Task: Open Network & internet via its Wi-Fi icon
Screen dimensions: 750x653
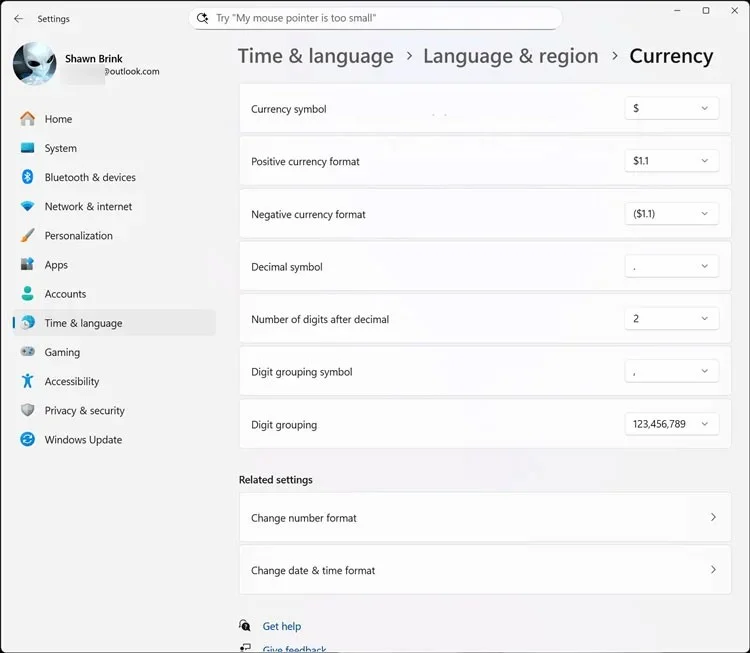Action: (27, 207)
